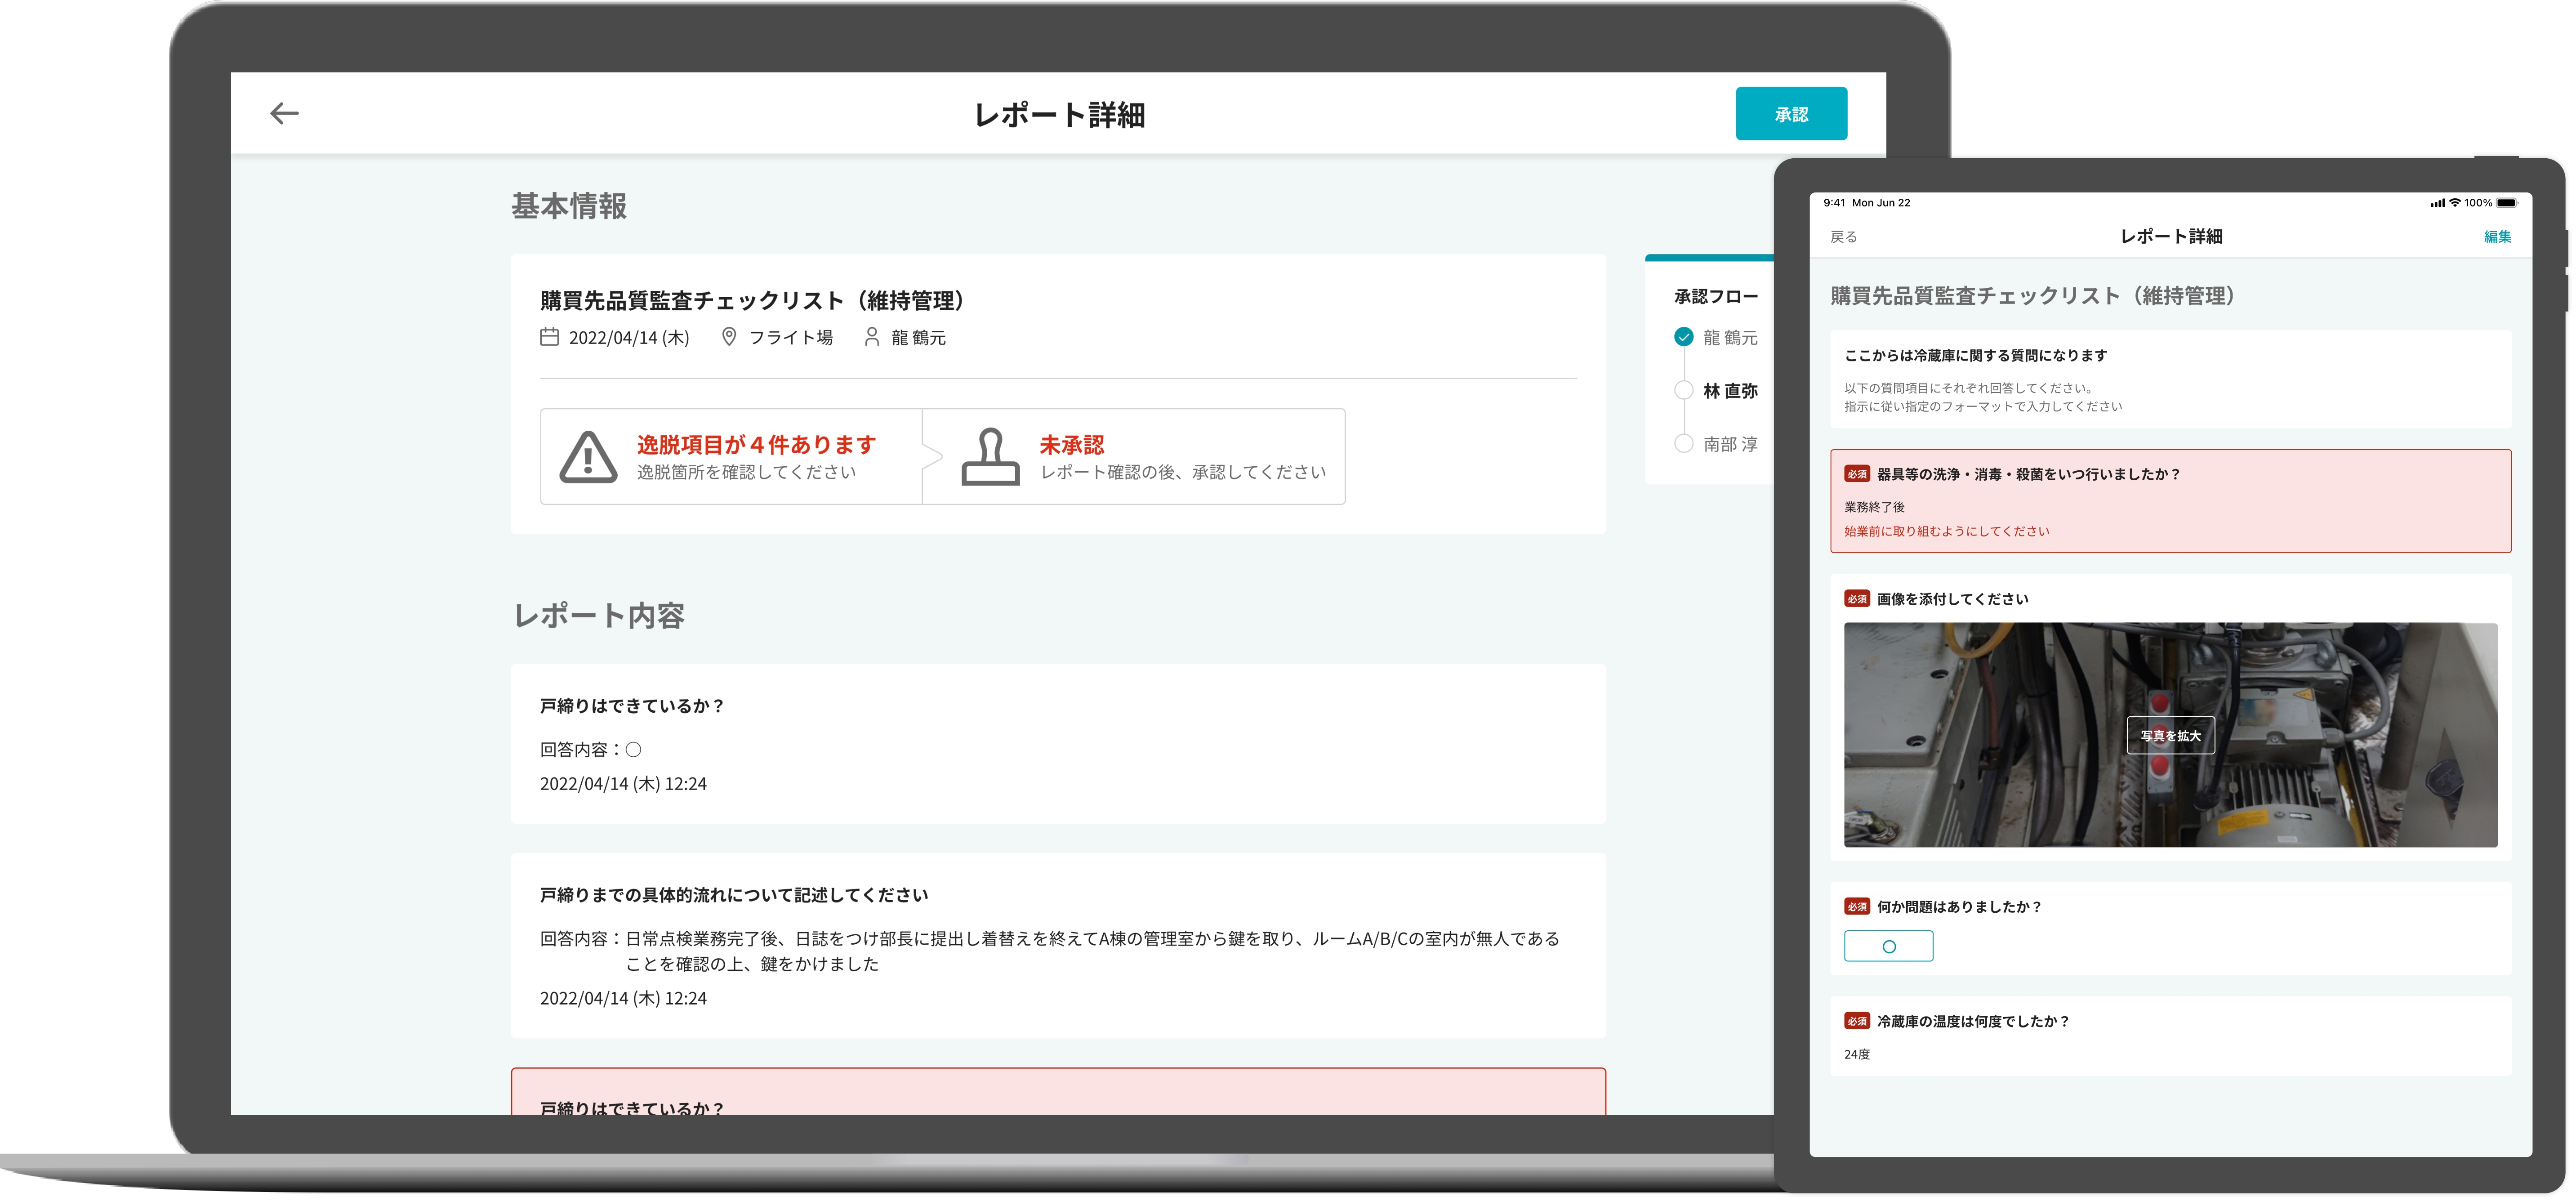Tap the 24度 answer on tablet
The image size is (2576, 1201).
point(1857,1055)
